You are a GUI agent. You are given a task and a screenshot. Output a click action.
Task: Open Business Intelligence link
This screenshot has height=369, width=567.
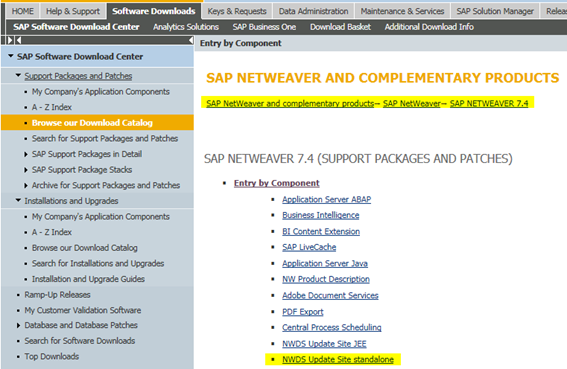[x=321, y=215]
